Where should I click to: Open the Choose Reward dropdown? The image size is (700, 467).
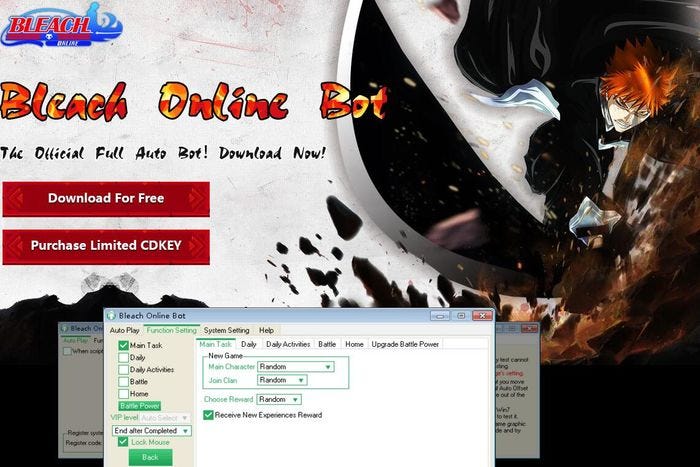click(279, 399)
